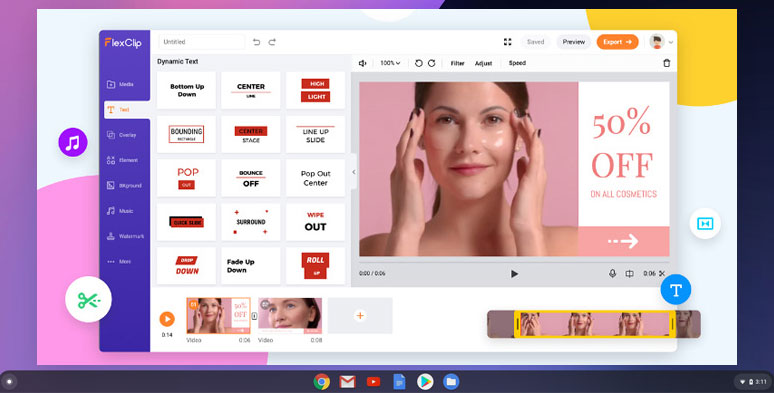Screen dimensions: 774x393
Task: Open the user avatar account dropdown
Action: 661,42
